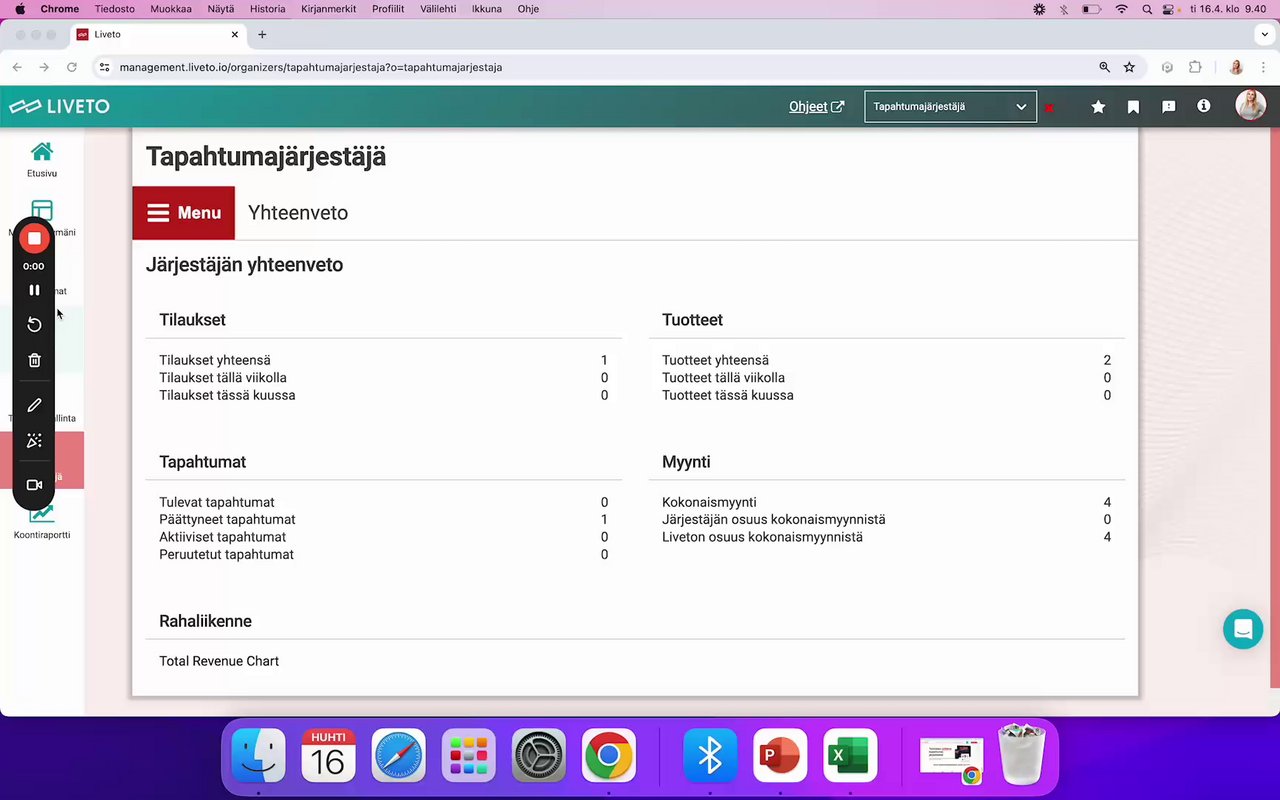The width and height of the screenshot is (1280, 800).
Task: Click the 'Tulevat tapahtumat' row
Action: click(384, 502)
